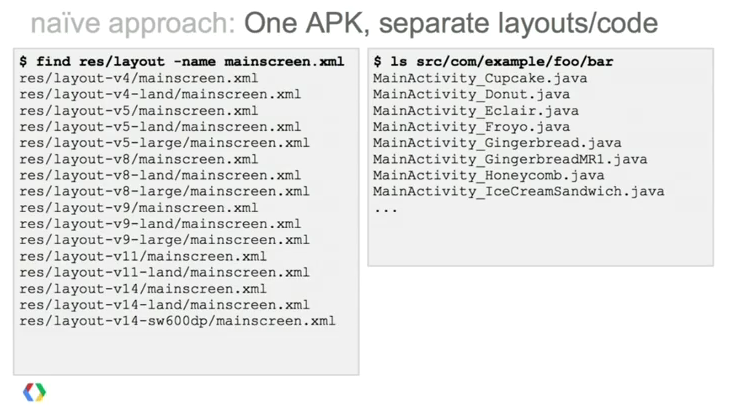Screen dimensions: 729x408
Task: Select MainActivity_Gingerbread.java entry
Action: pyautogui.click(x=497, y=143)
